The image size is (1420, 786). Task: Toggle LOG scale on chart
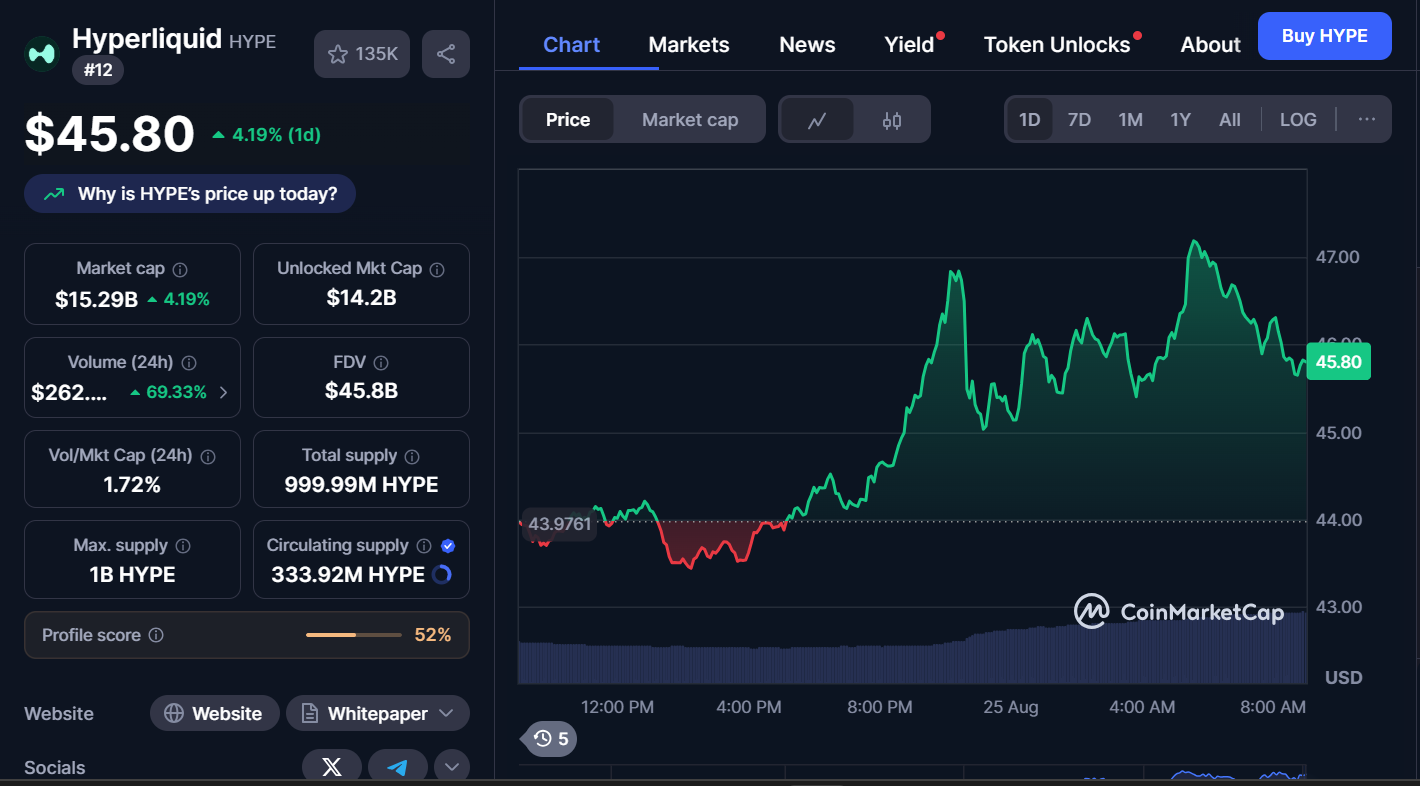(1298, 120)
